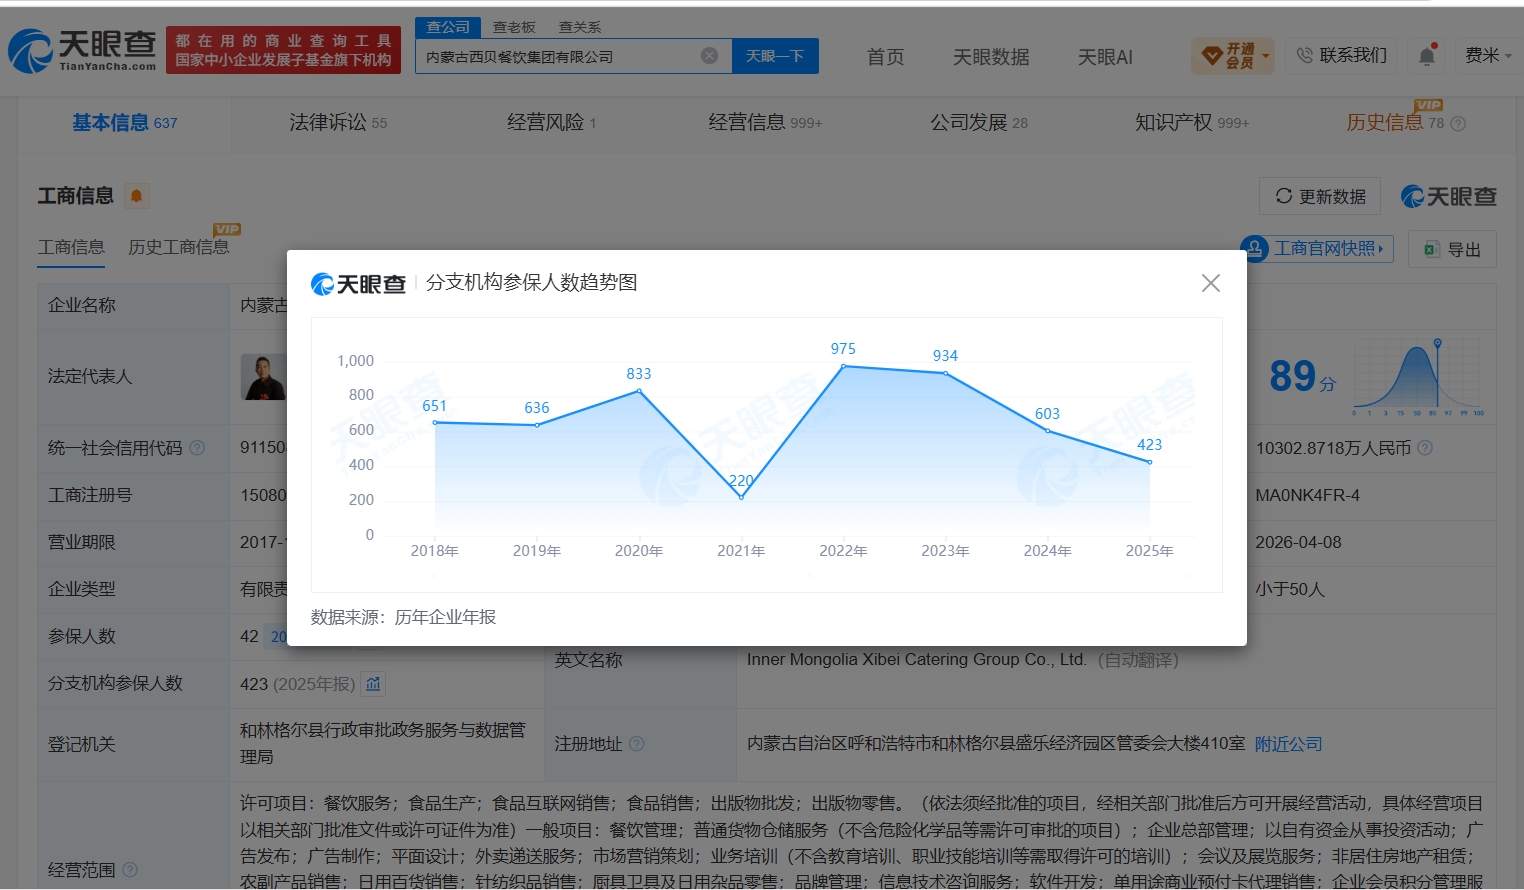The image size is (1524, 890).
Task: Click the bell icon next to 工商信息 heading
Action: pyautogui.click(x=137, y=196)
